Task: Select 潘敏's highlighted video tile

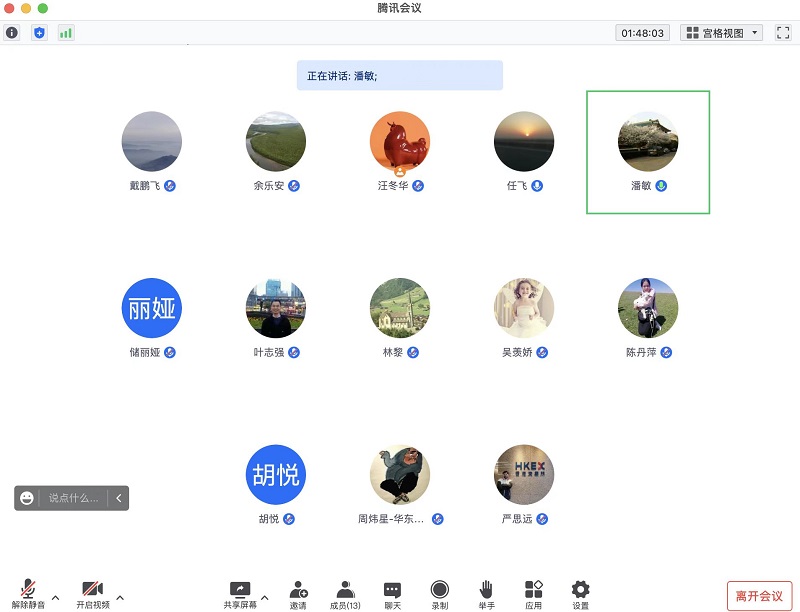Action: (x=648, y=151)
